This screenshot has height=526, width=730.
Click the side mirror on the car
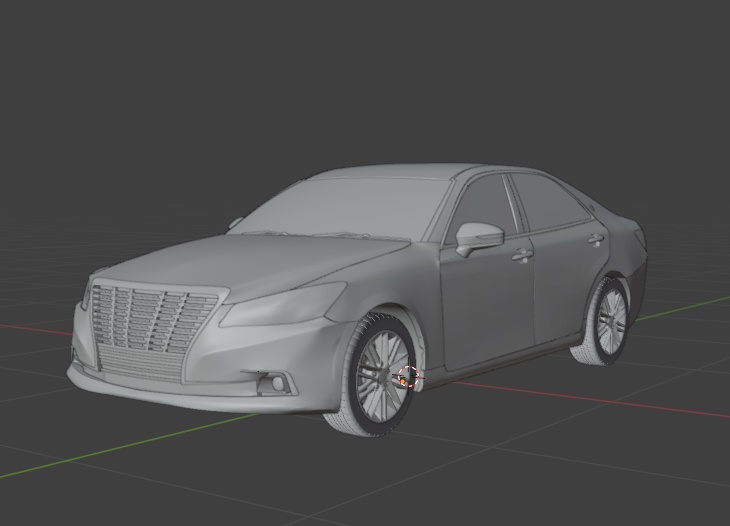click(479, 238)
